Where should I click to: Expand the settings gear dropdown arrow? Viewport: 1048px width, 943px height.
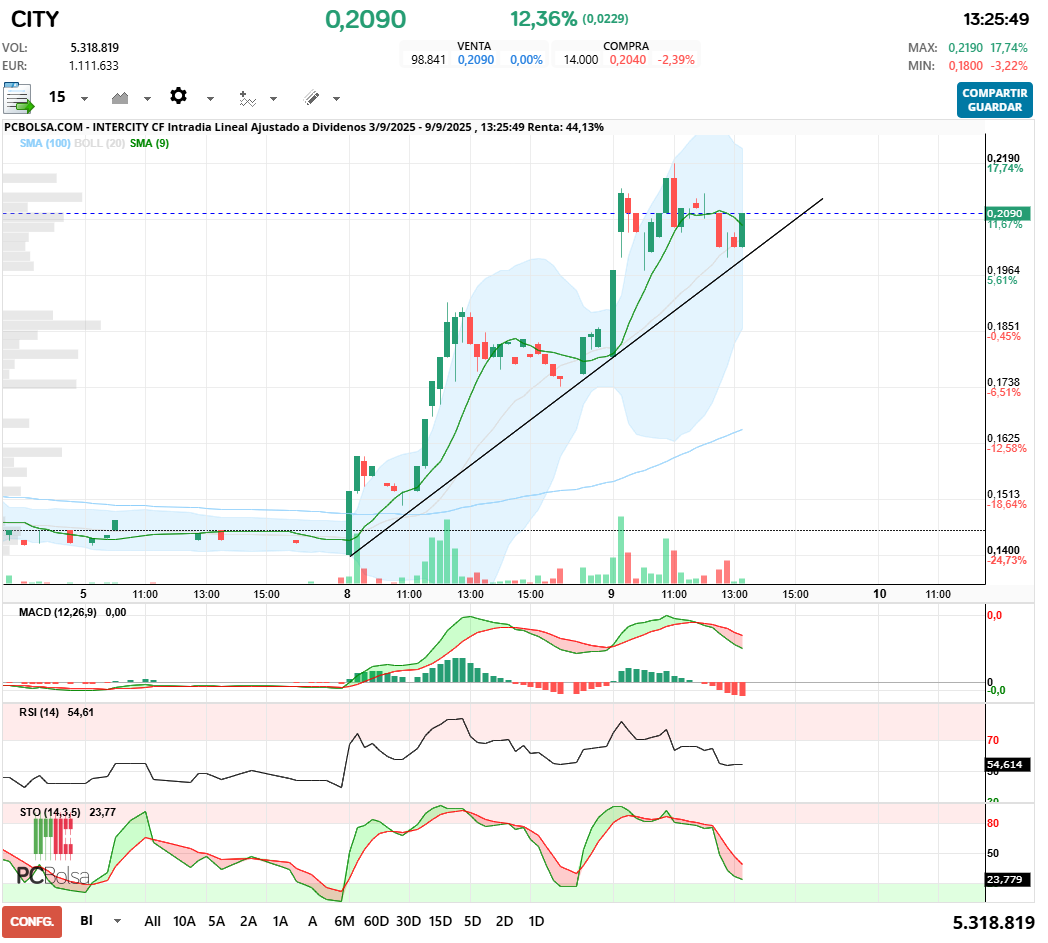click(x=210, y=99)
